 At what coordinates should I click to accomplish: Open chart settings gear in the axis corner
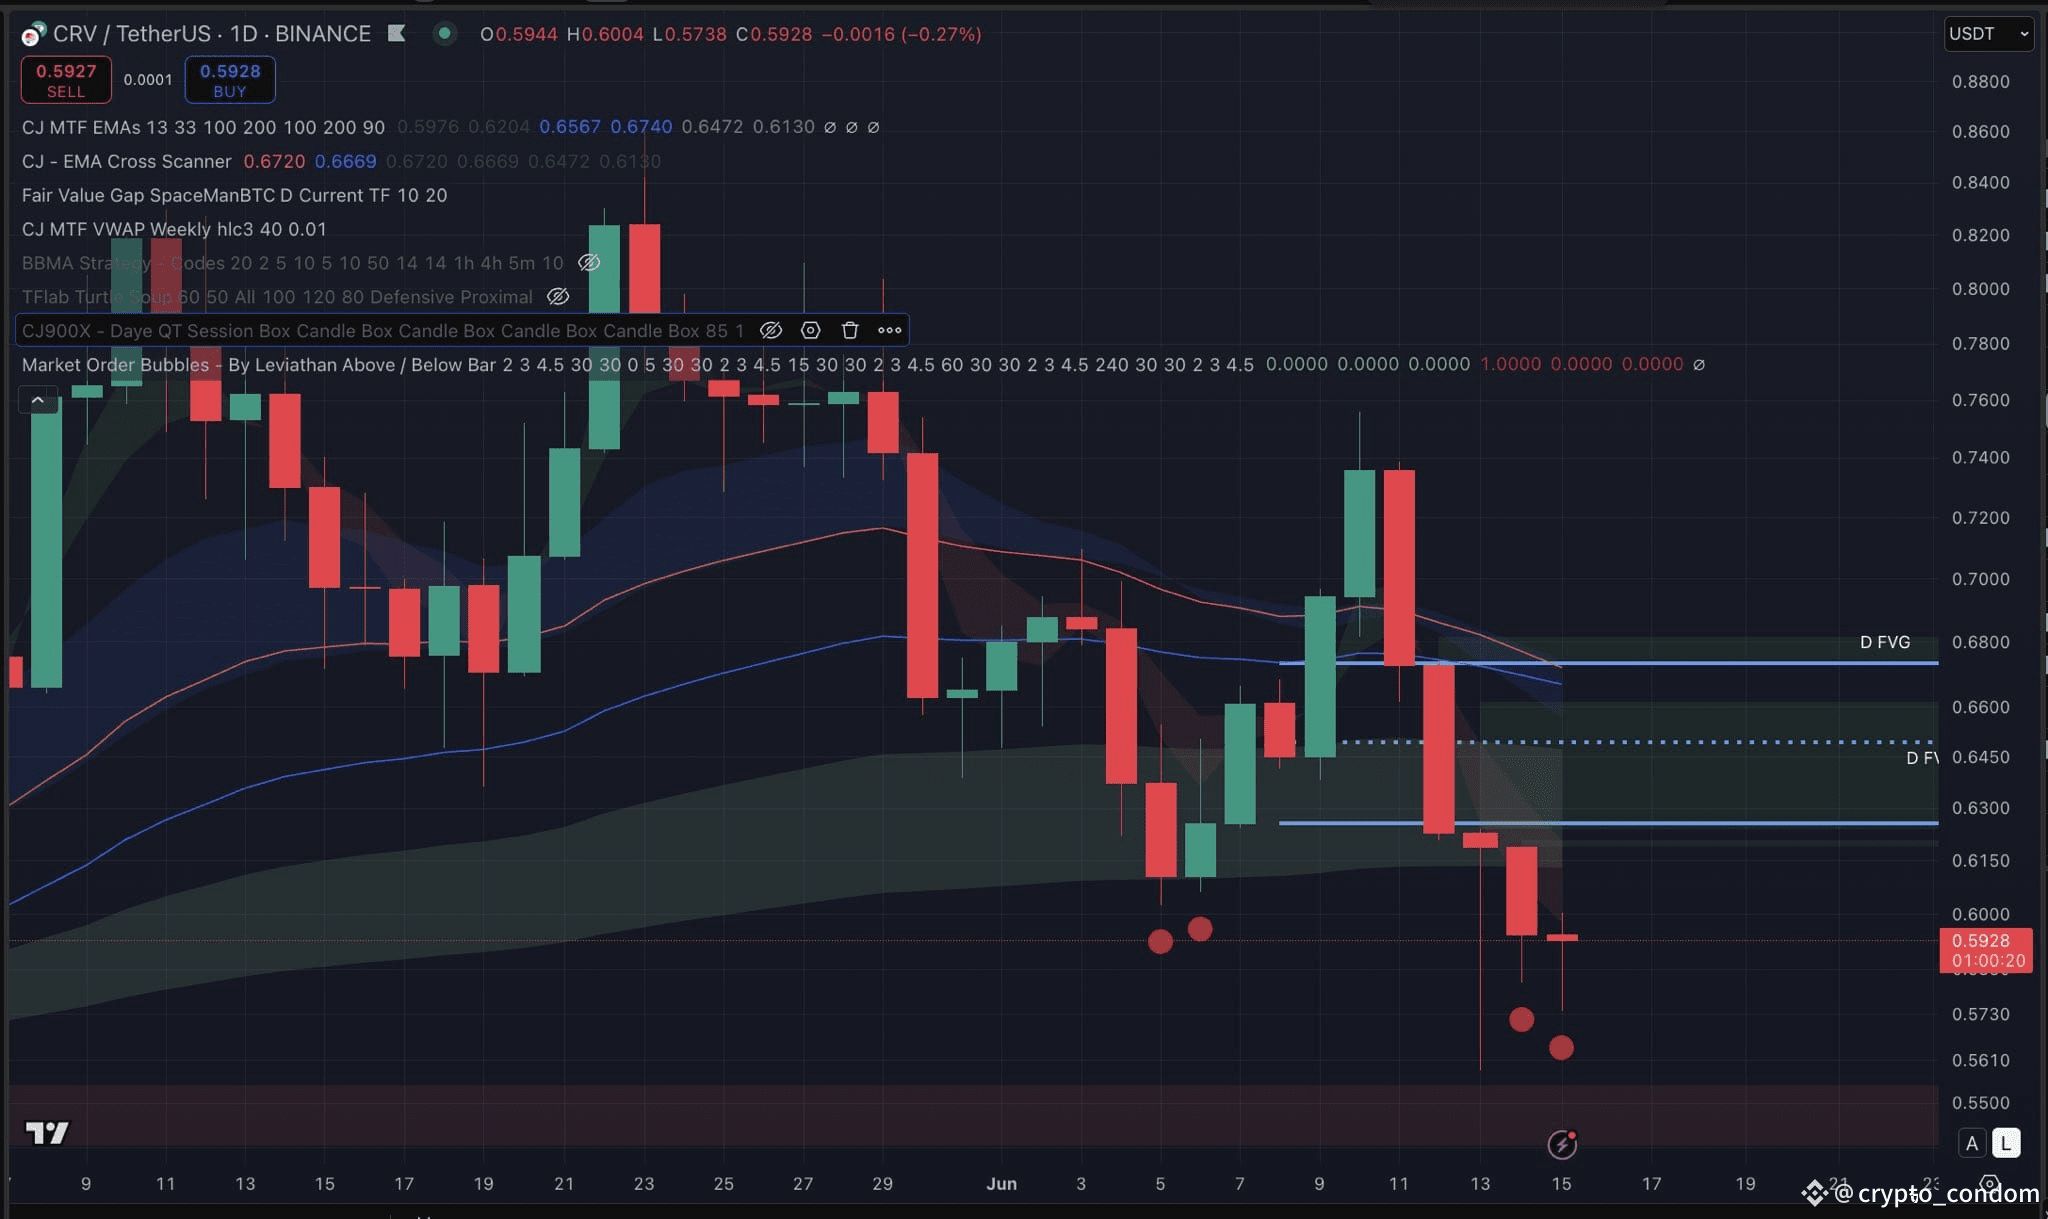point(1990,1184)
